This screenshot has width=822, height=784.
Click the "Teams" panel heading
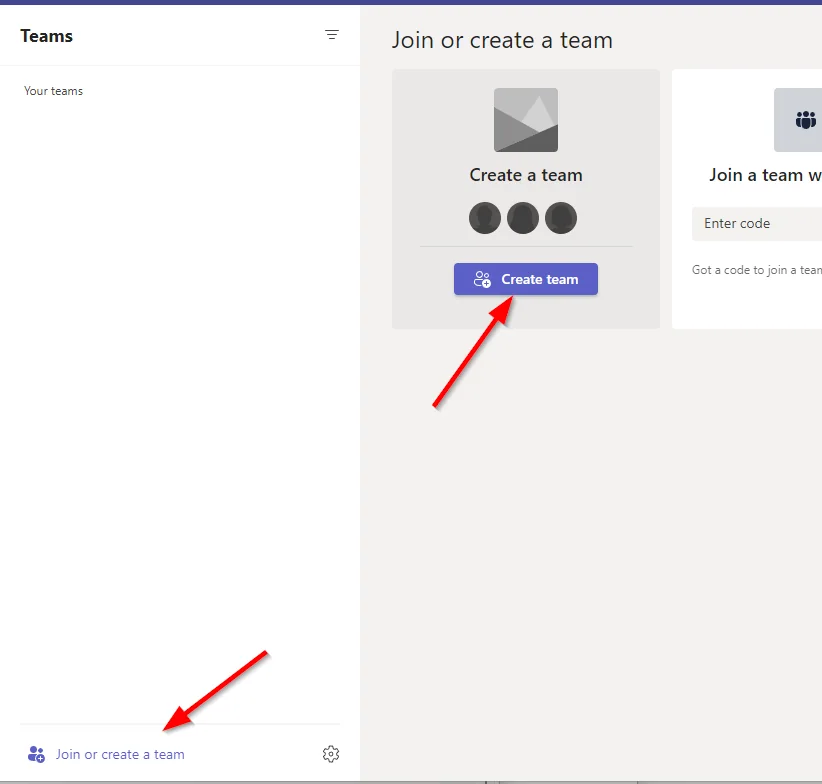click(x=47, y=36)
